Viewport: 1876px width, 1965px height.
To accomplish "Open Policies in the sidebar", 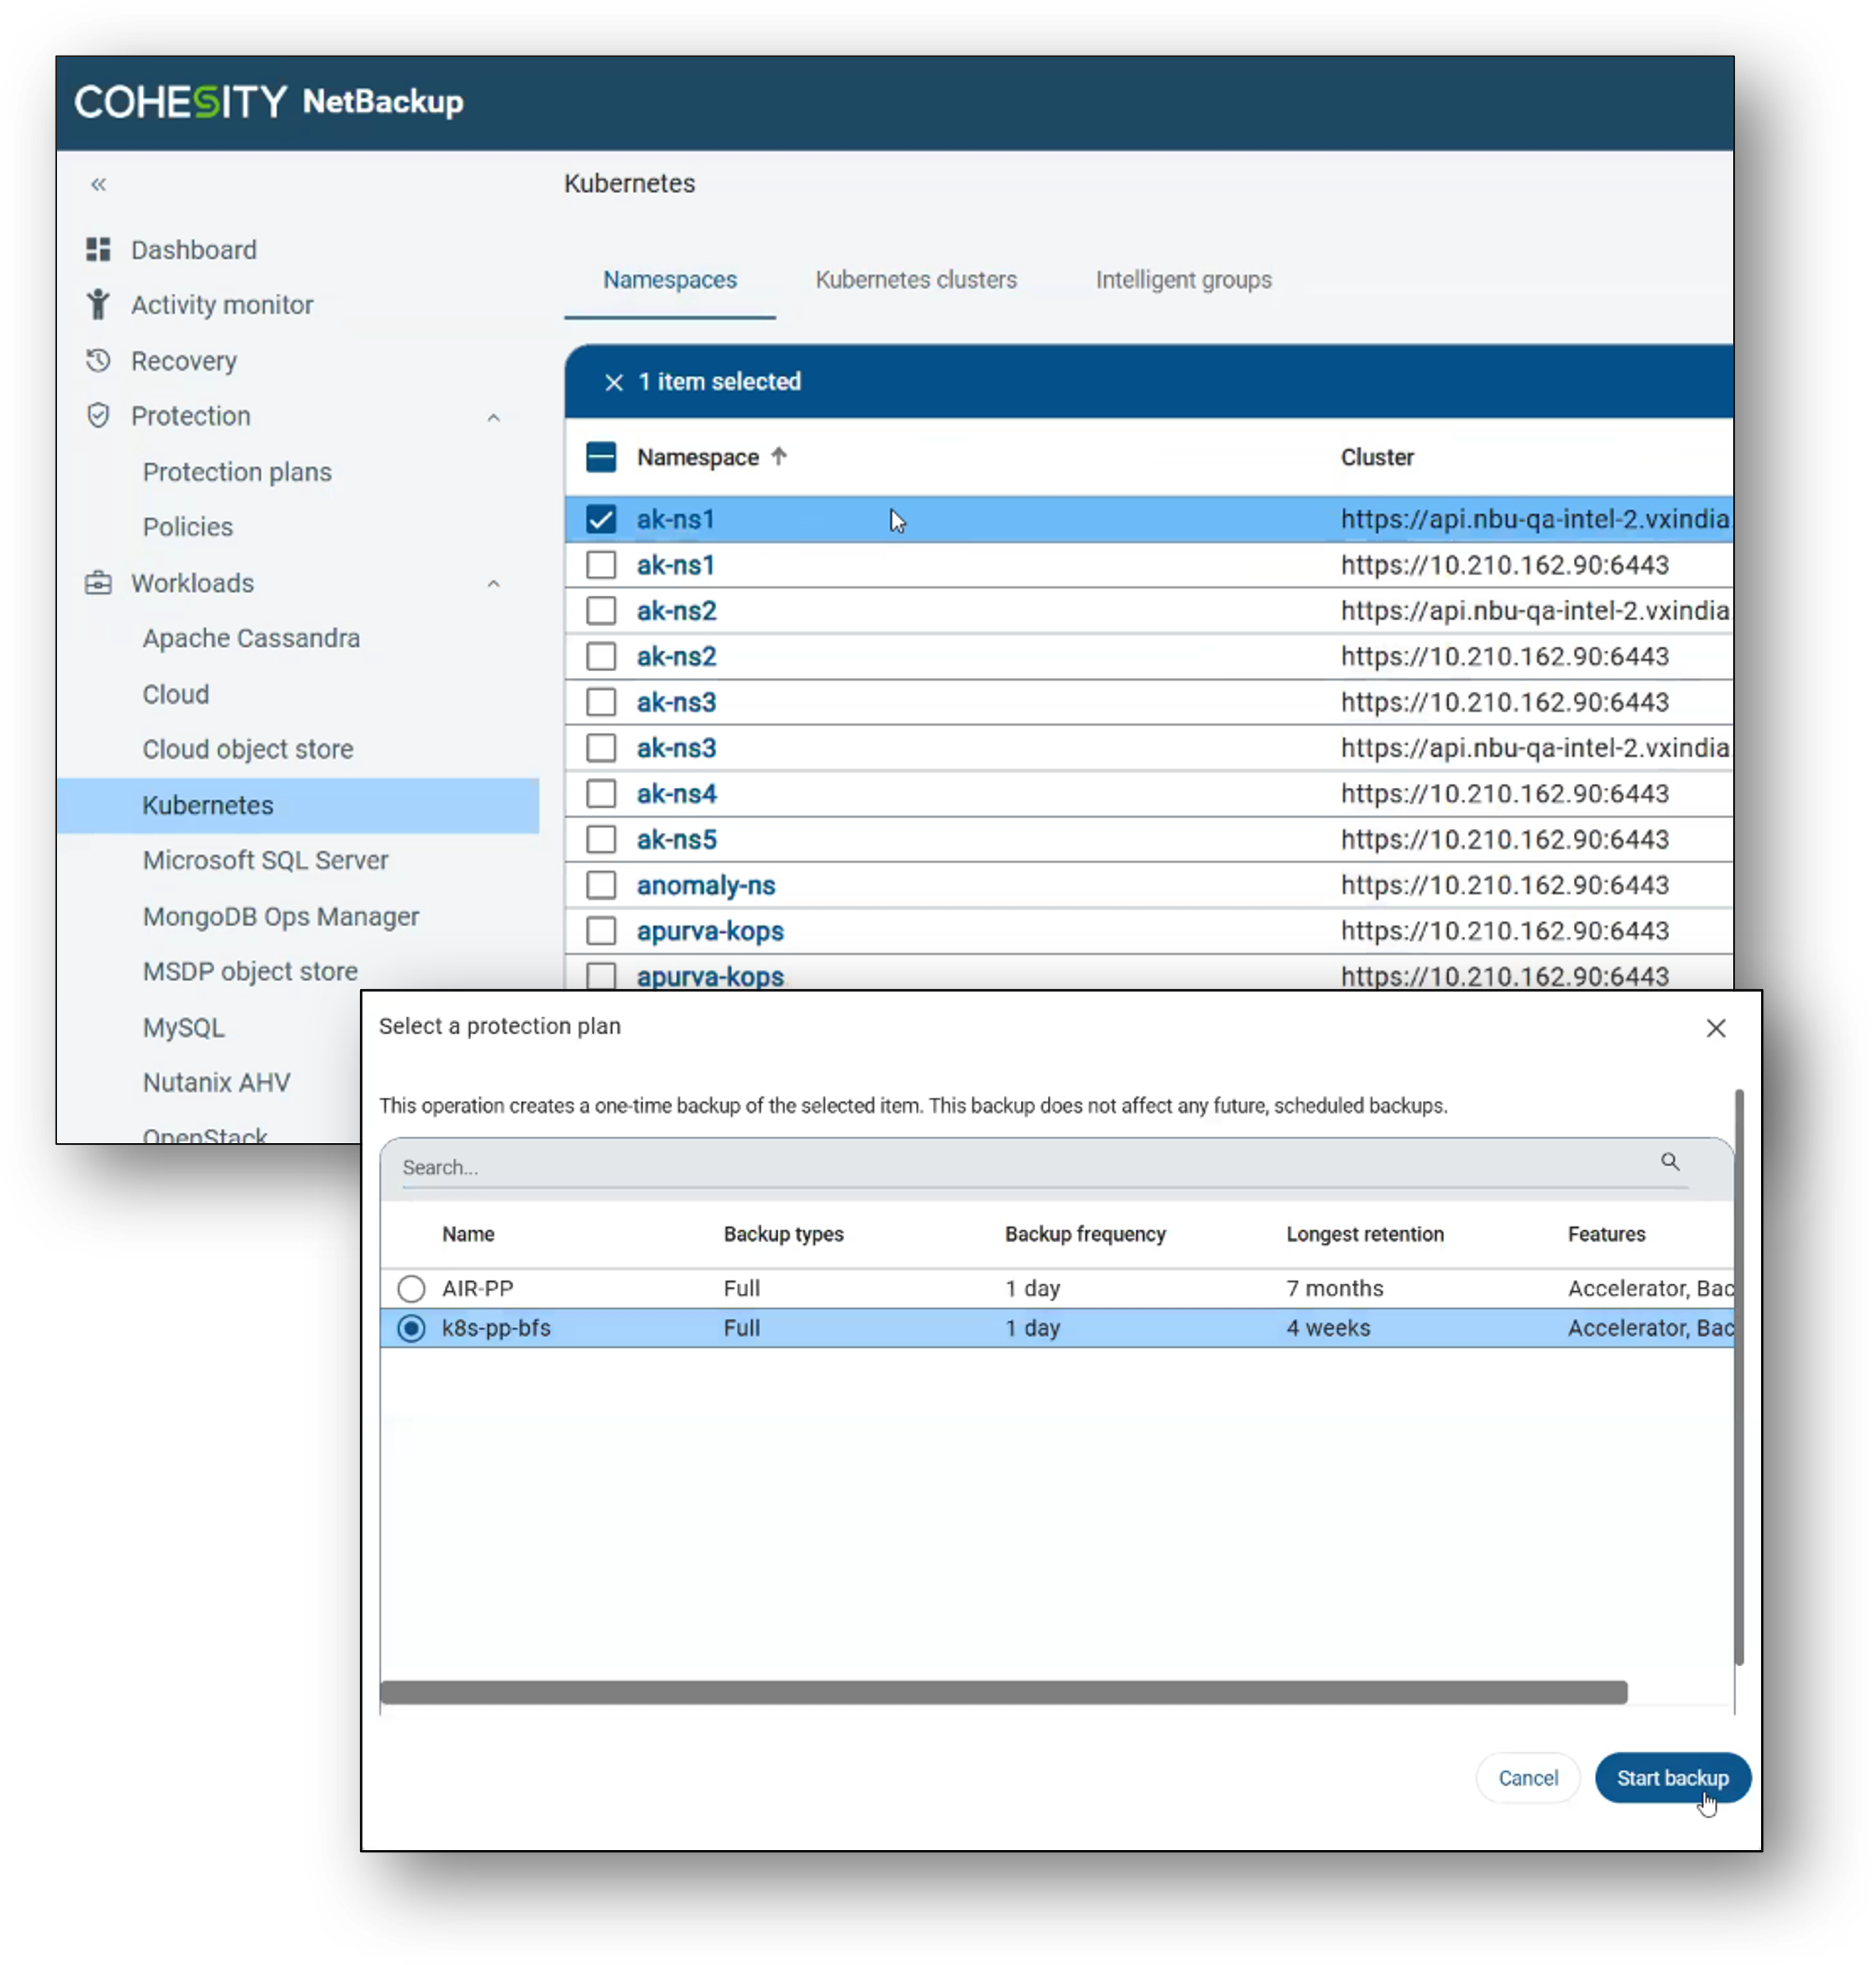I will [188, 527].
